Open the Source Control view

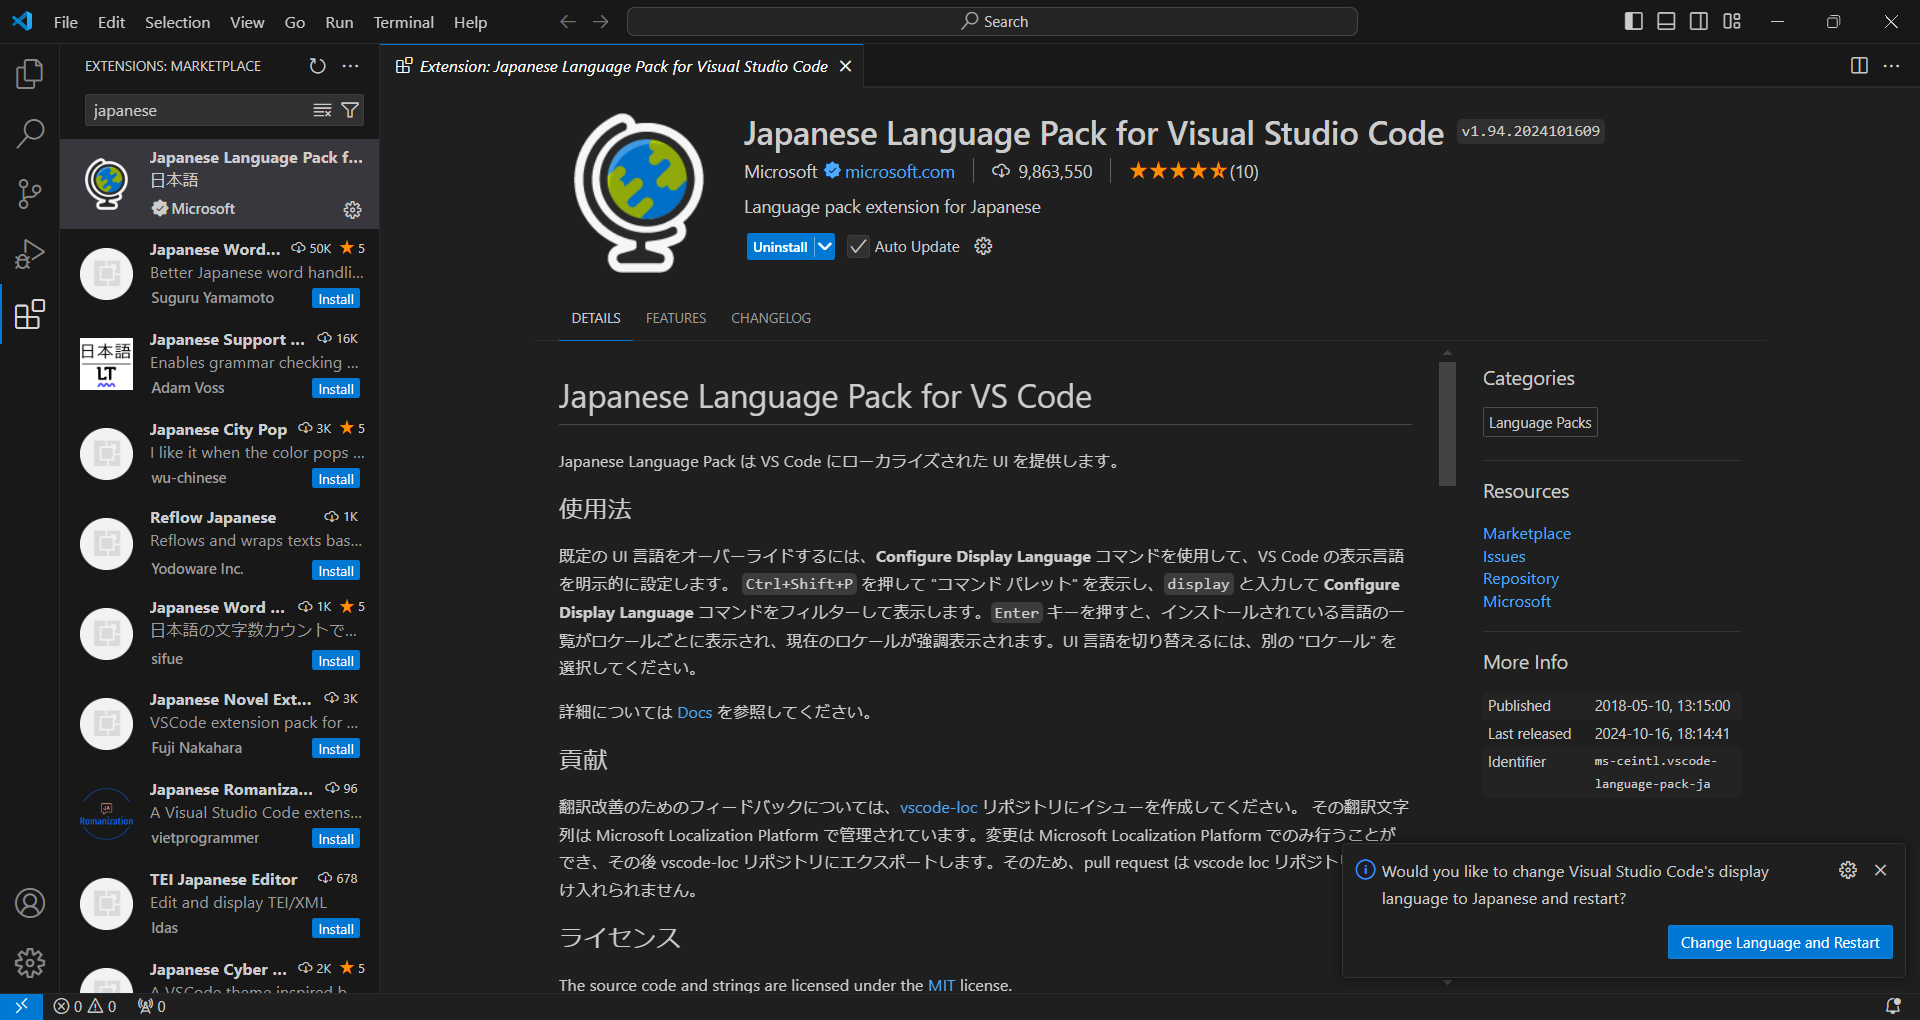tap(30, 193)
